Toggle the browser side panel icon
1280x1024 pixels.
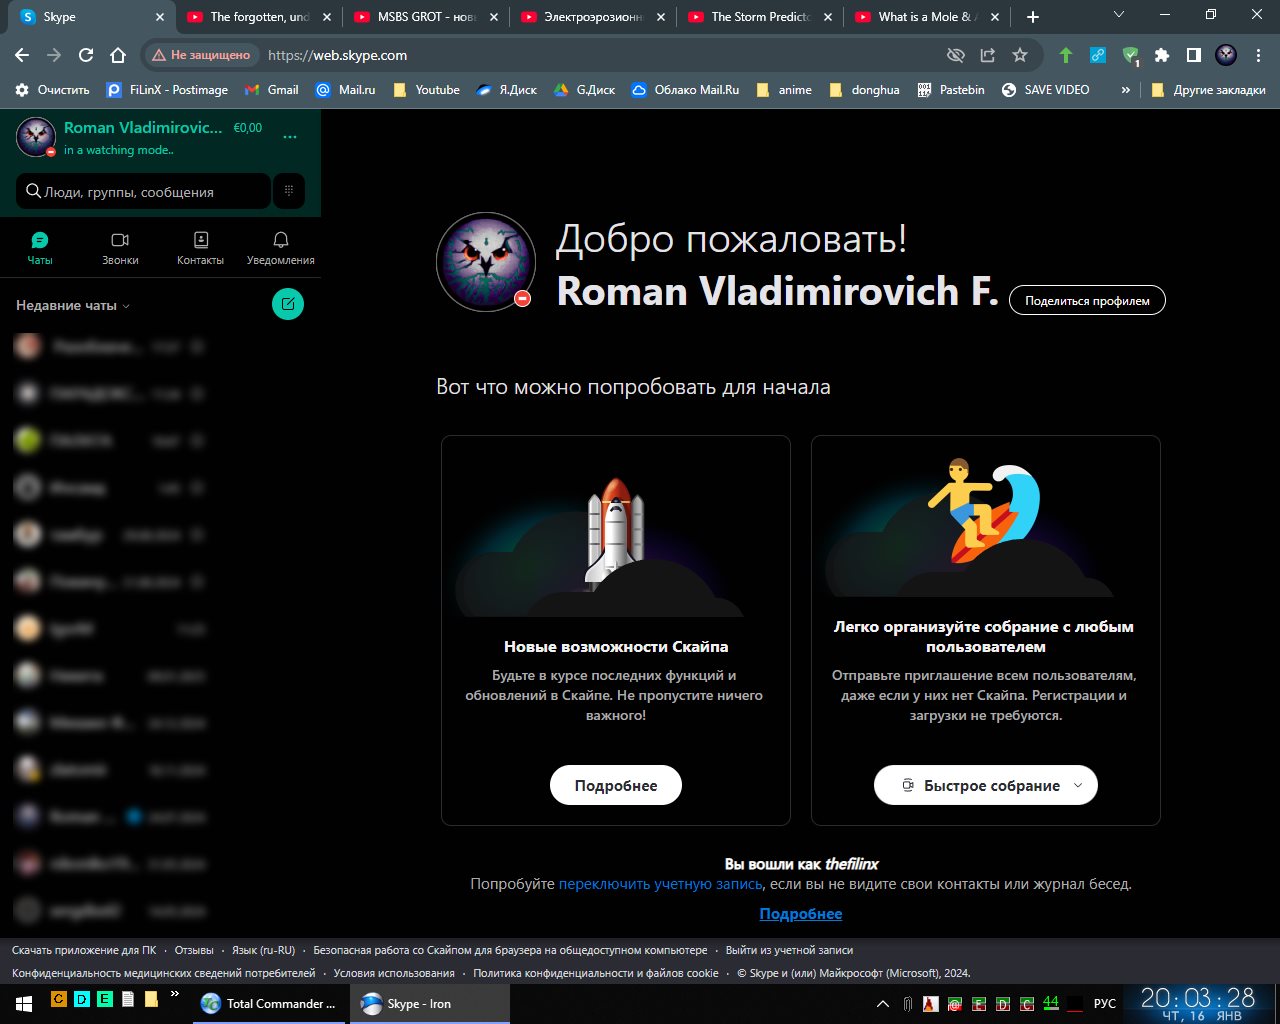tap(1194, 55)
